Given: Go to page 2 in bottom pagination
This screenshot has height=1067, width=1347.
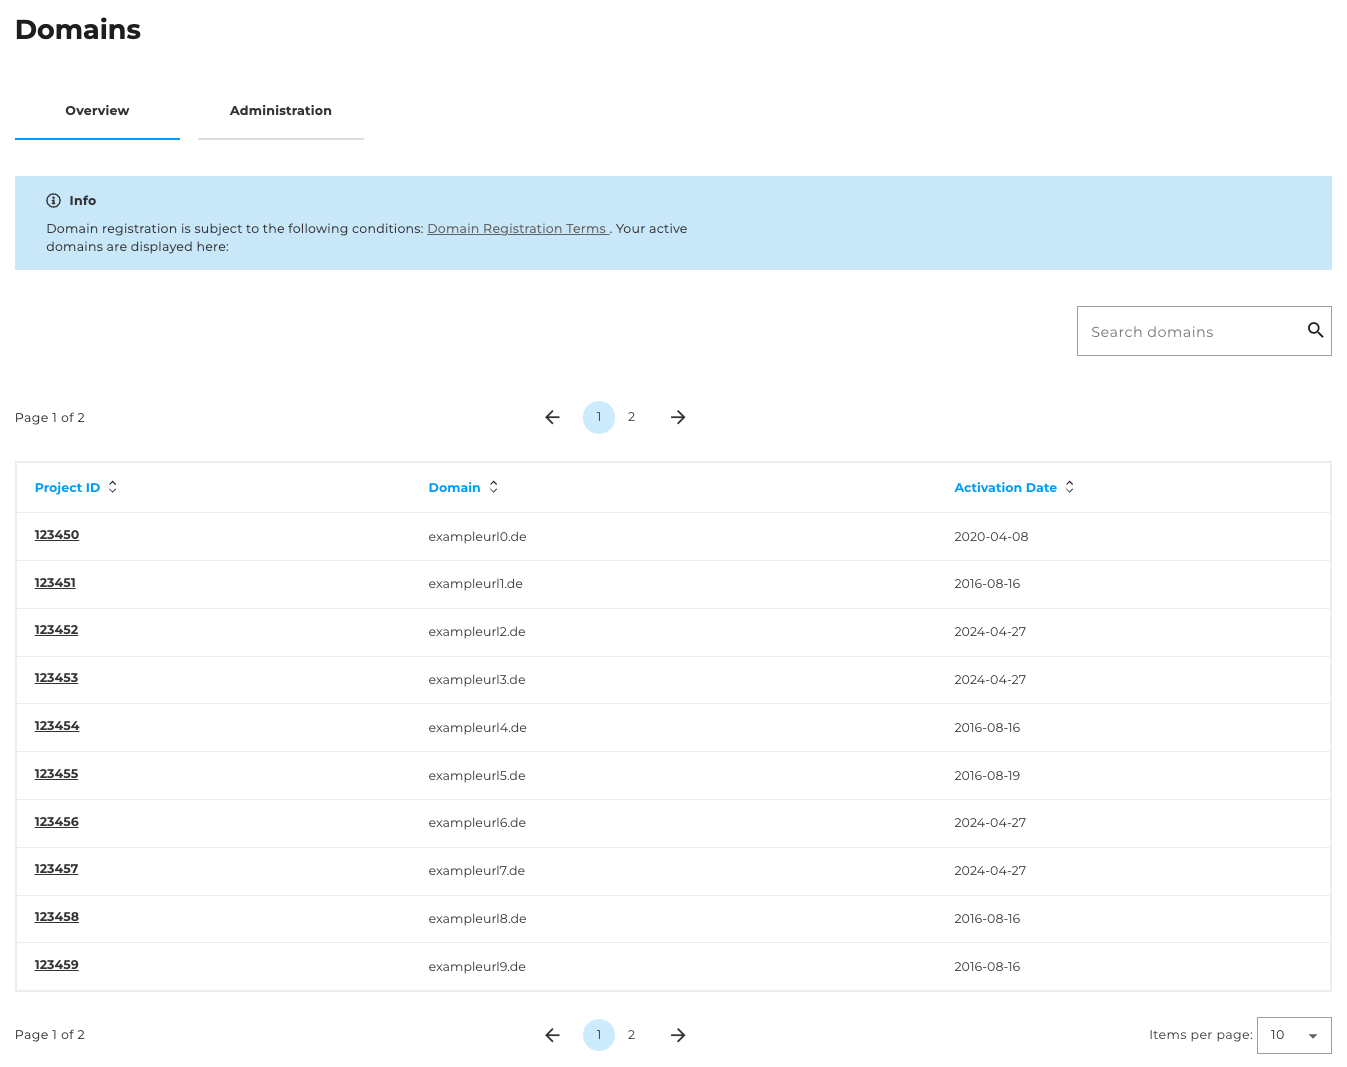Looking at the screenshot, I should pos(631,1035).
